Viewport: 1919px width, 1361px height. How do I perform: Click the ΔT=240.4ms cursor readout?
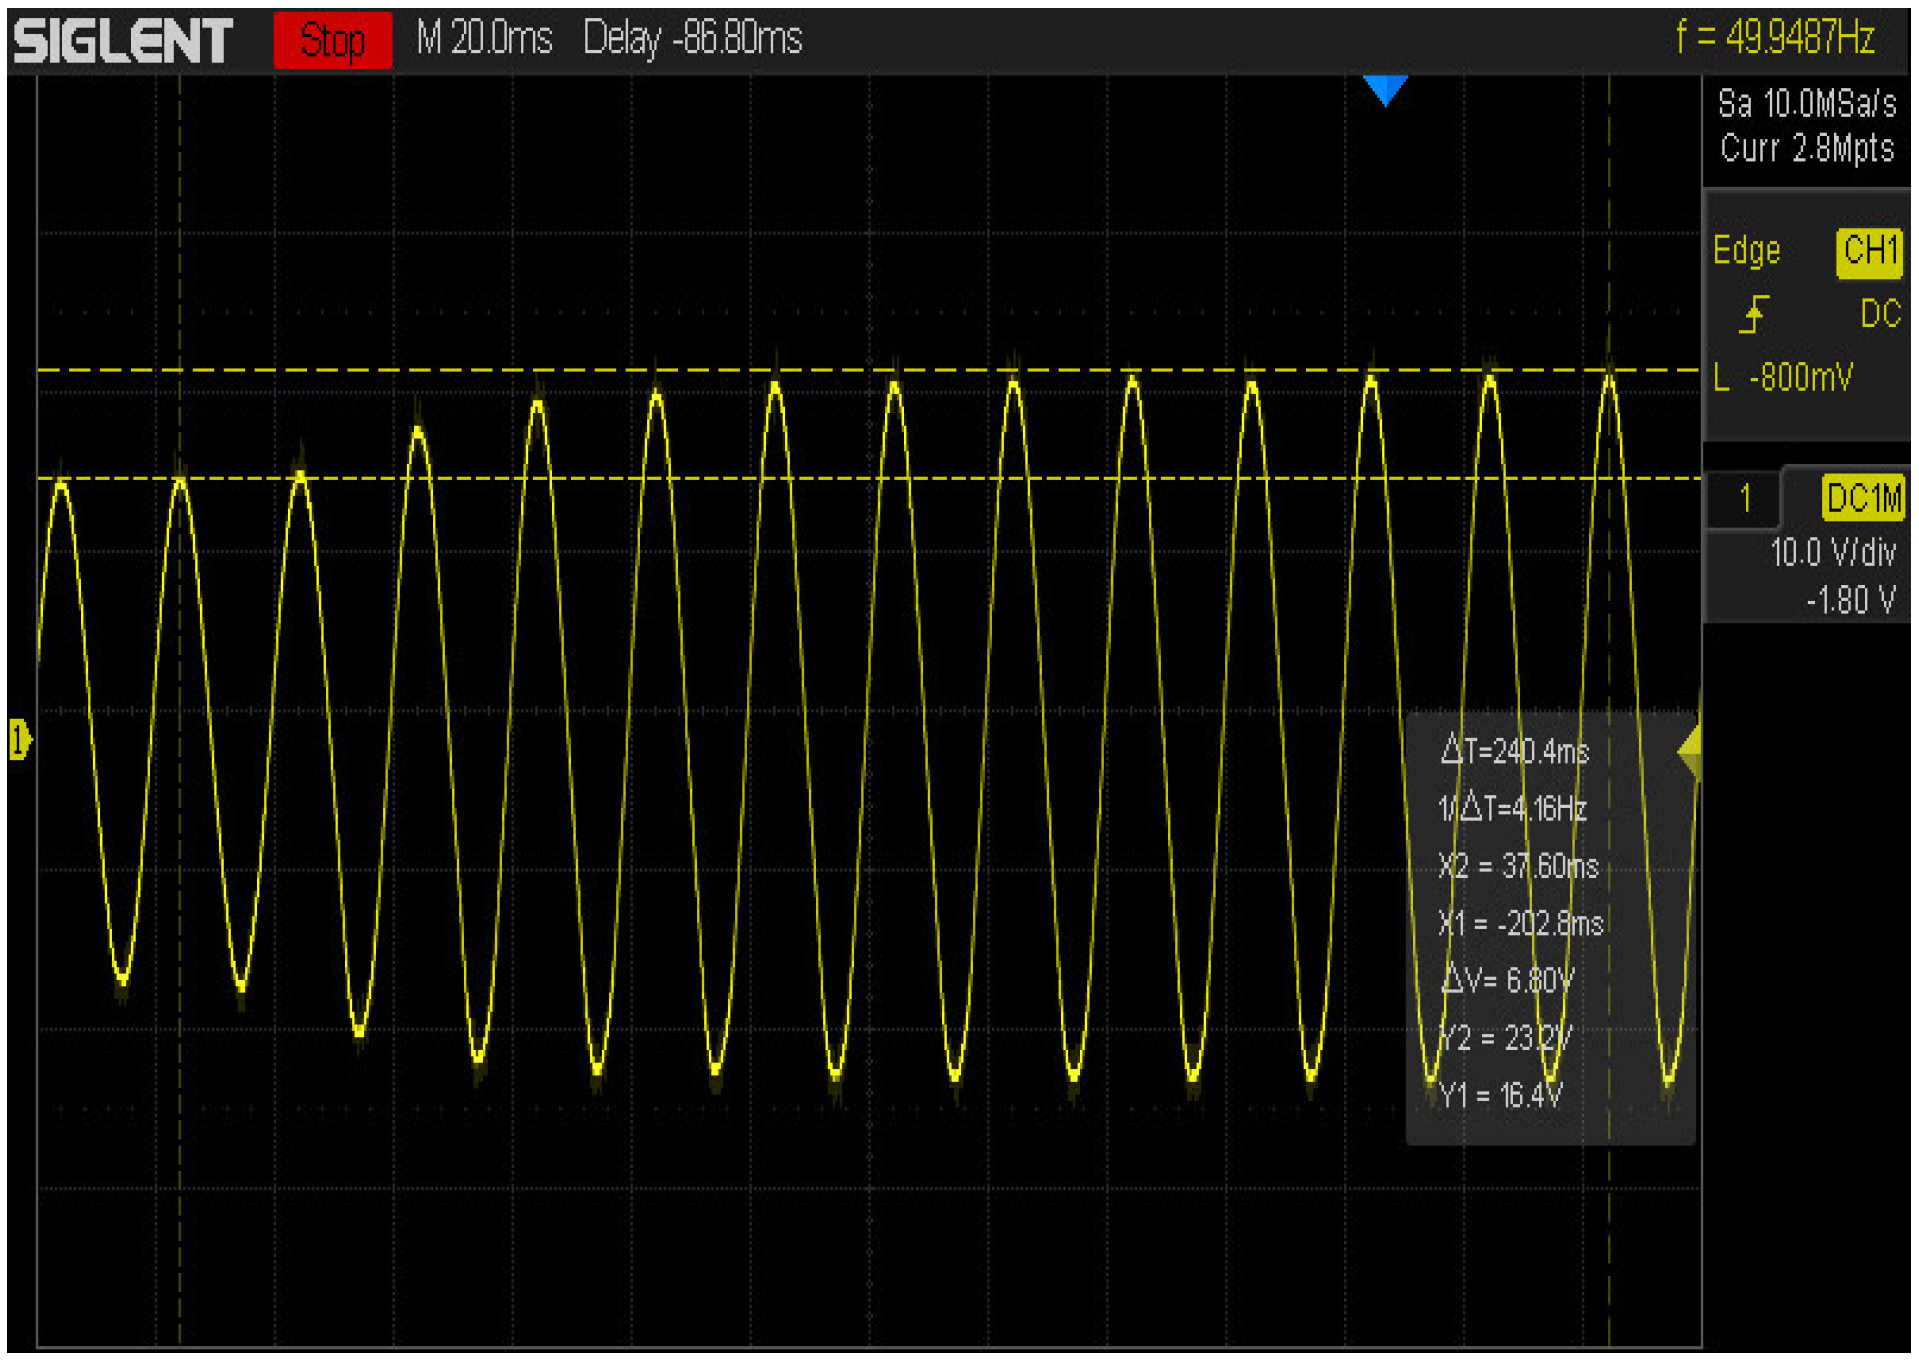coord(1514,751)
